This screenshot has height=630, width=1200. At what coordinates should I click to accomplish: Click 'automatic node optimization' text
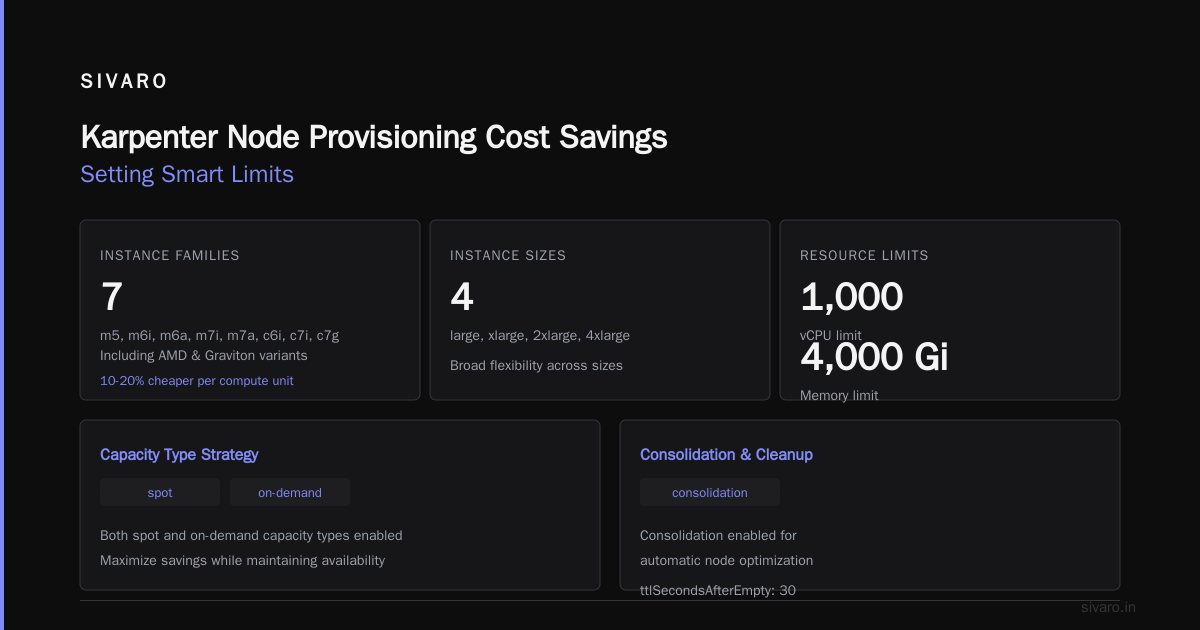726,560
